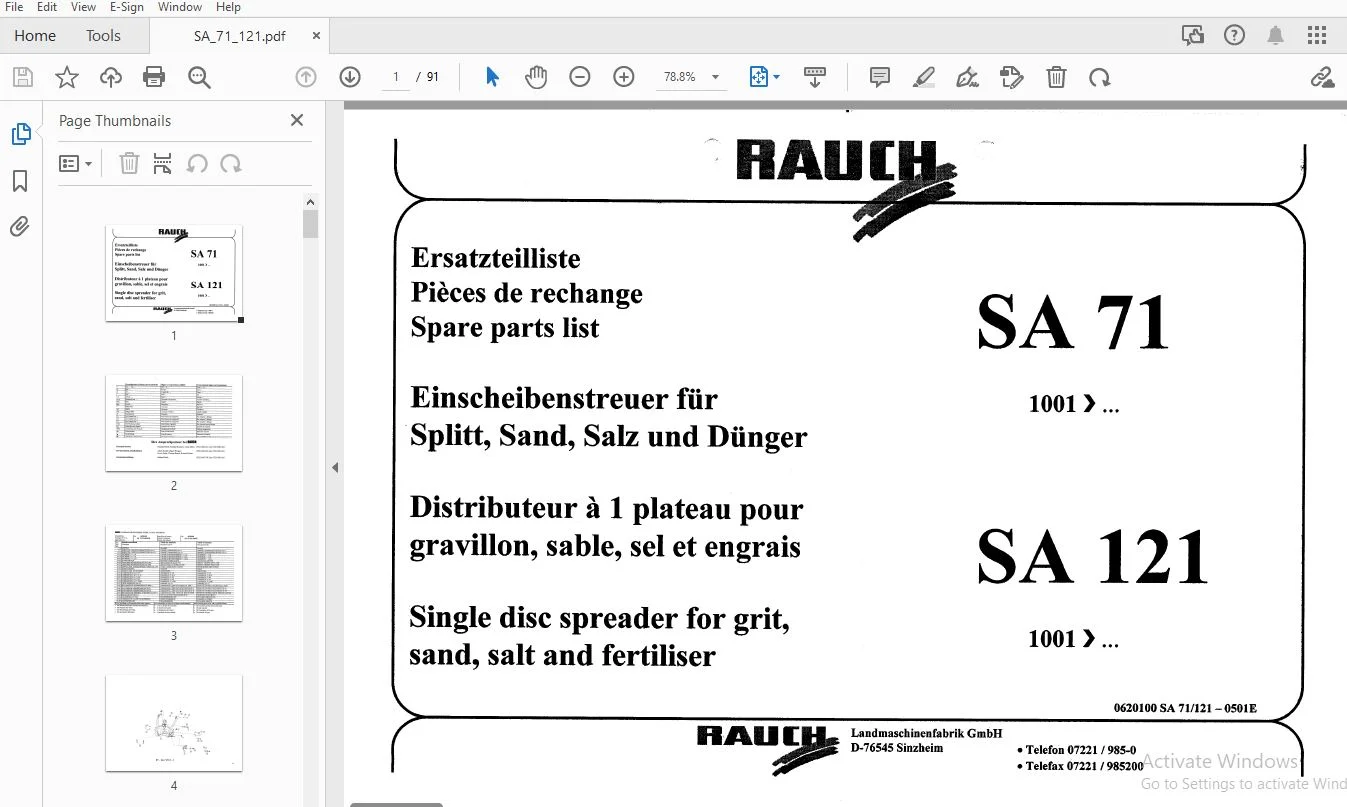Rotate the page with toolbar icon
1347x807 pixels.
pyautogui.click(x=1100, y=77)
